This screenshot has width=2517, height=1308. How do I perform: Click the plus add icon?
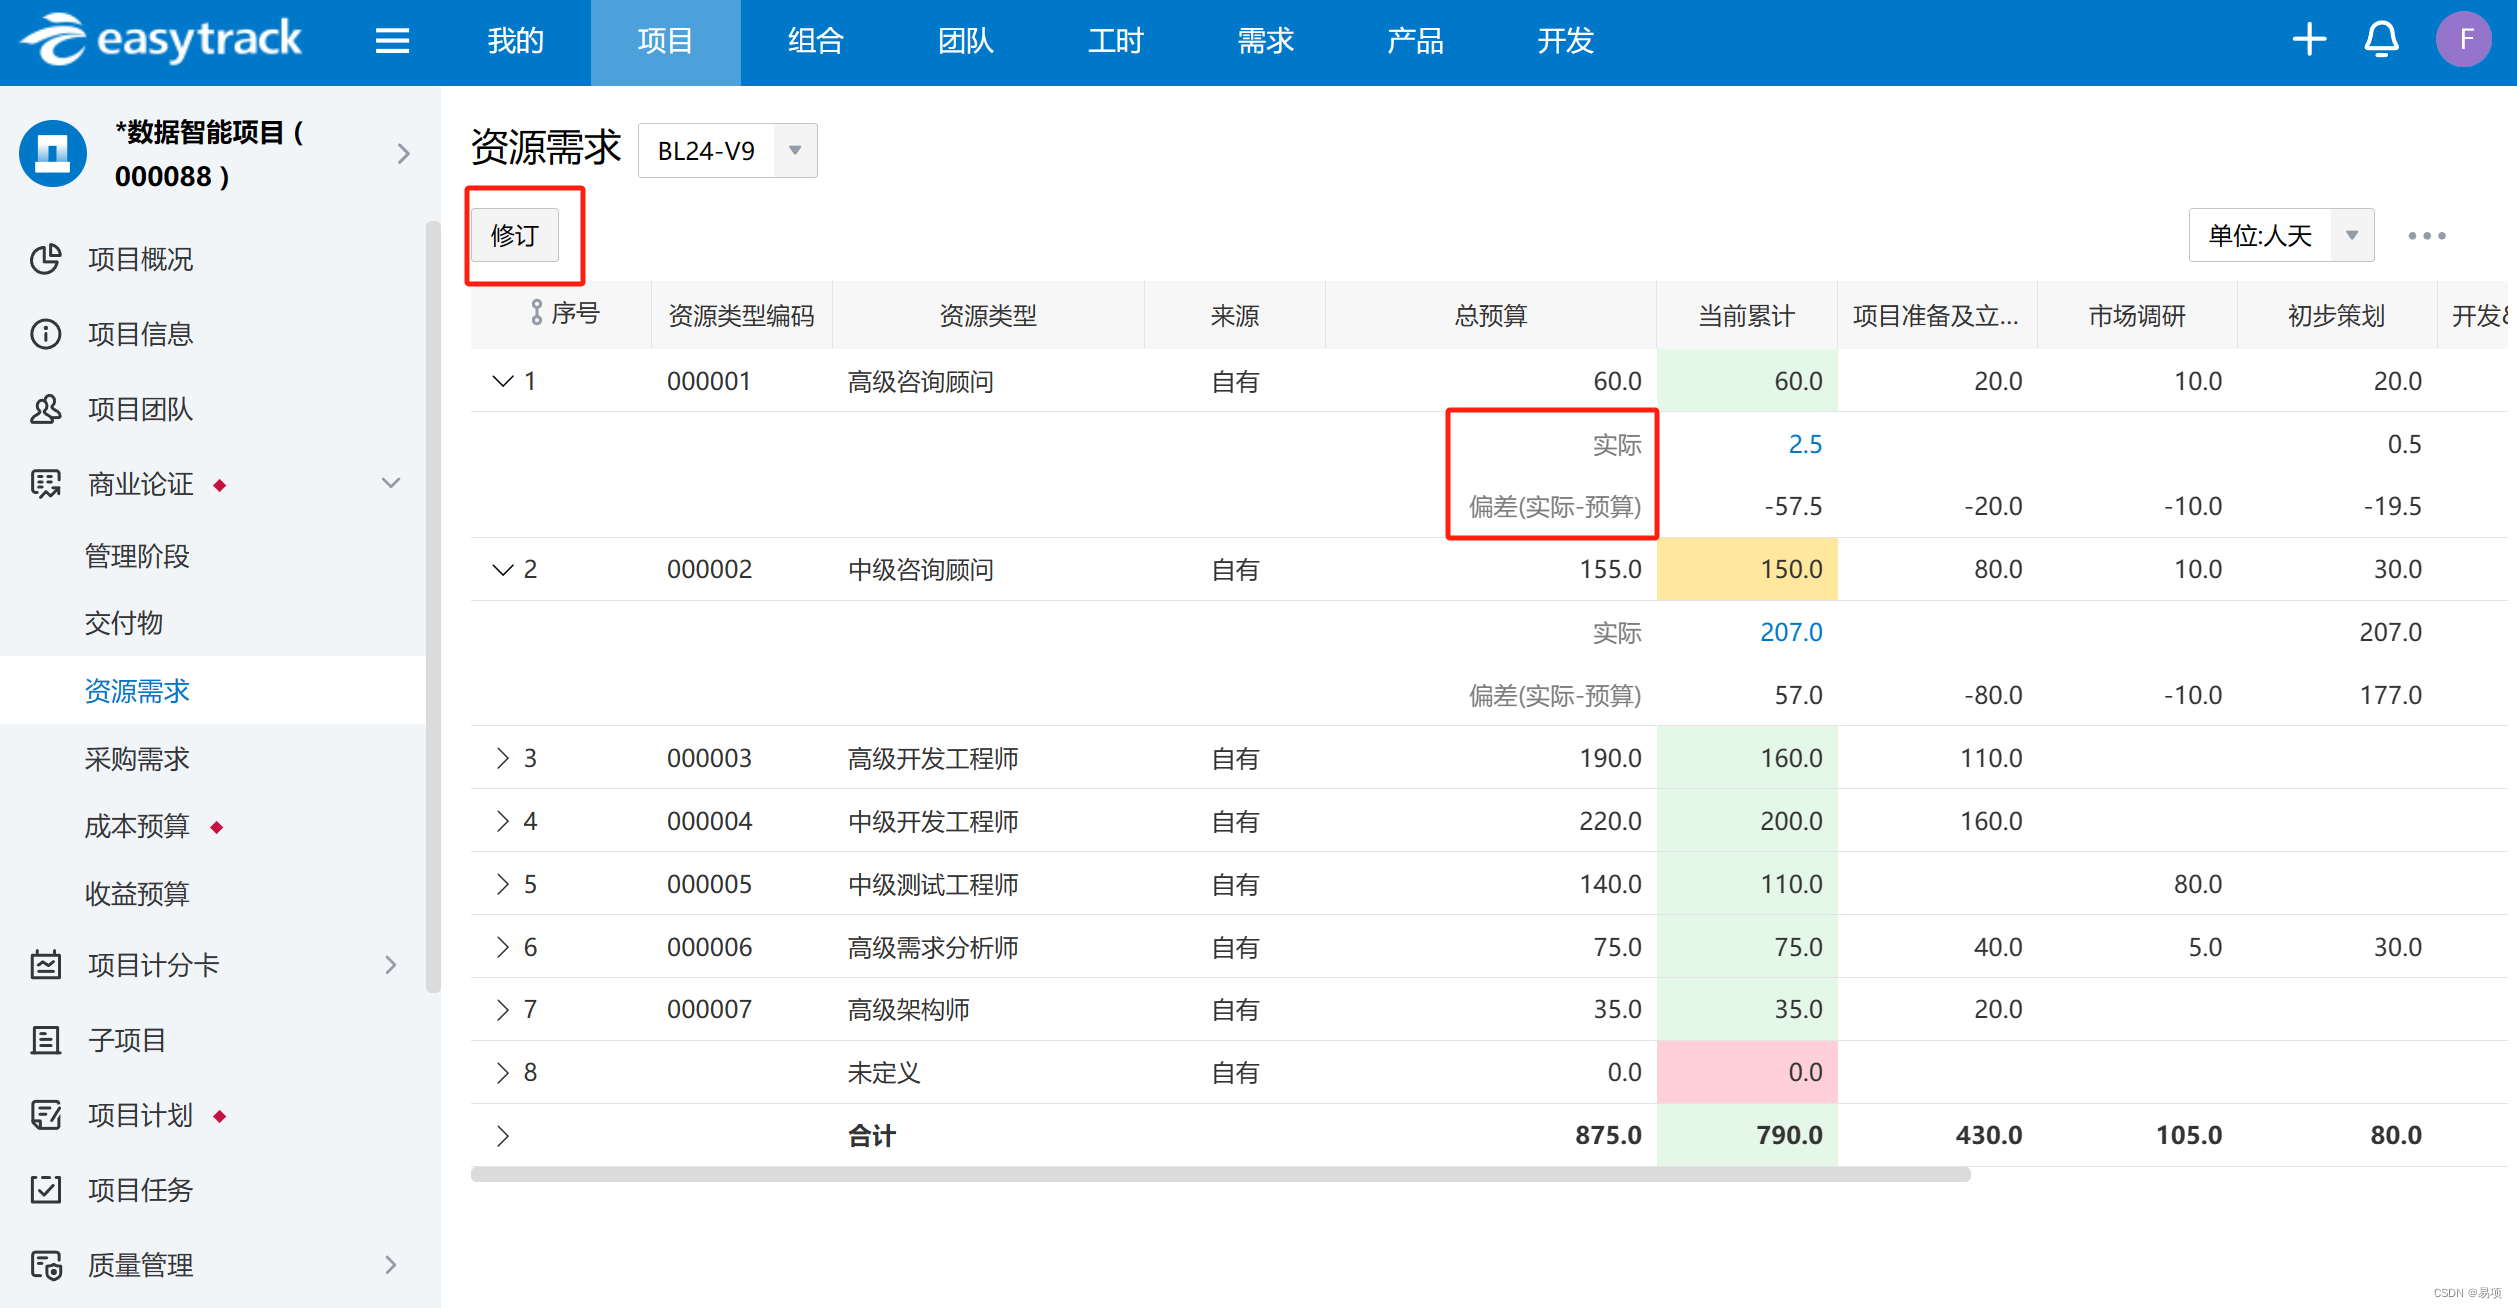2309,40
